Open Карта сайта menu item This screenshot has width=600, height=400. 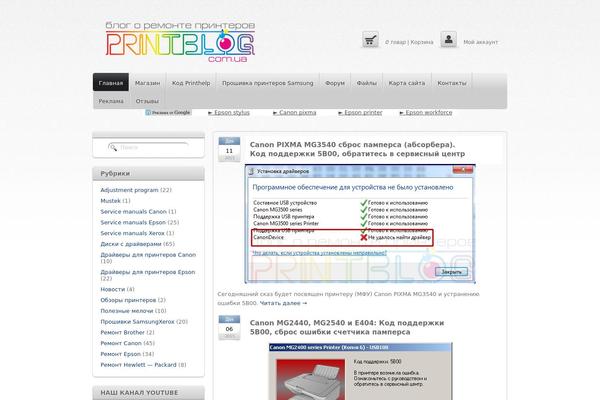407,83
